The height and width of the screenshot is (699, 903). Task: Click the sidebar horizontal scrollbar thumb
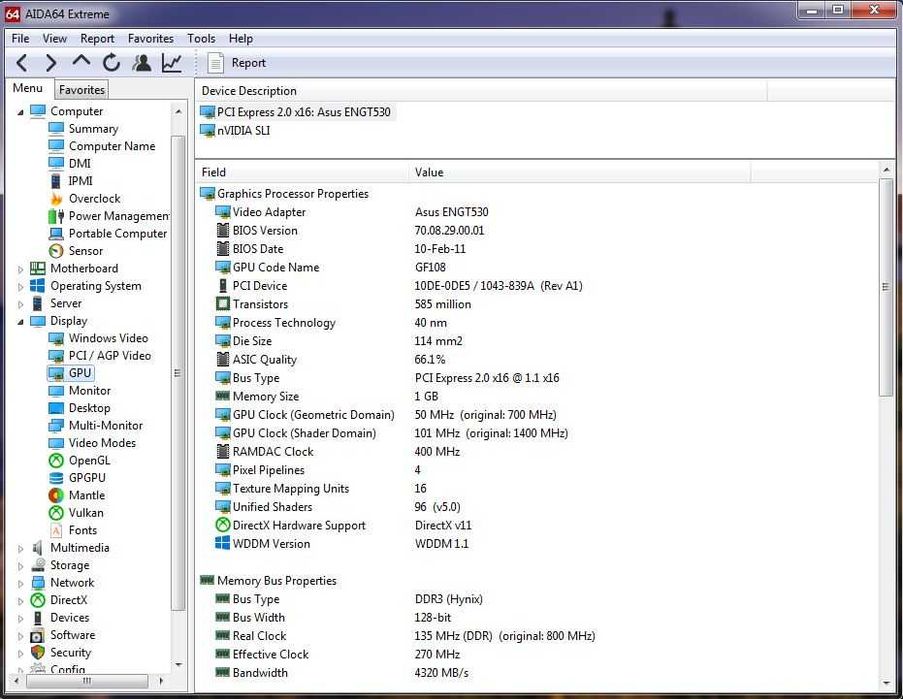click(x=86, y=681)
